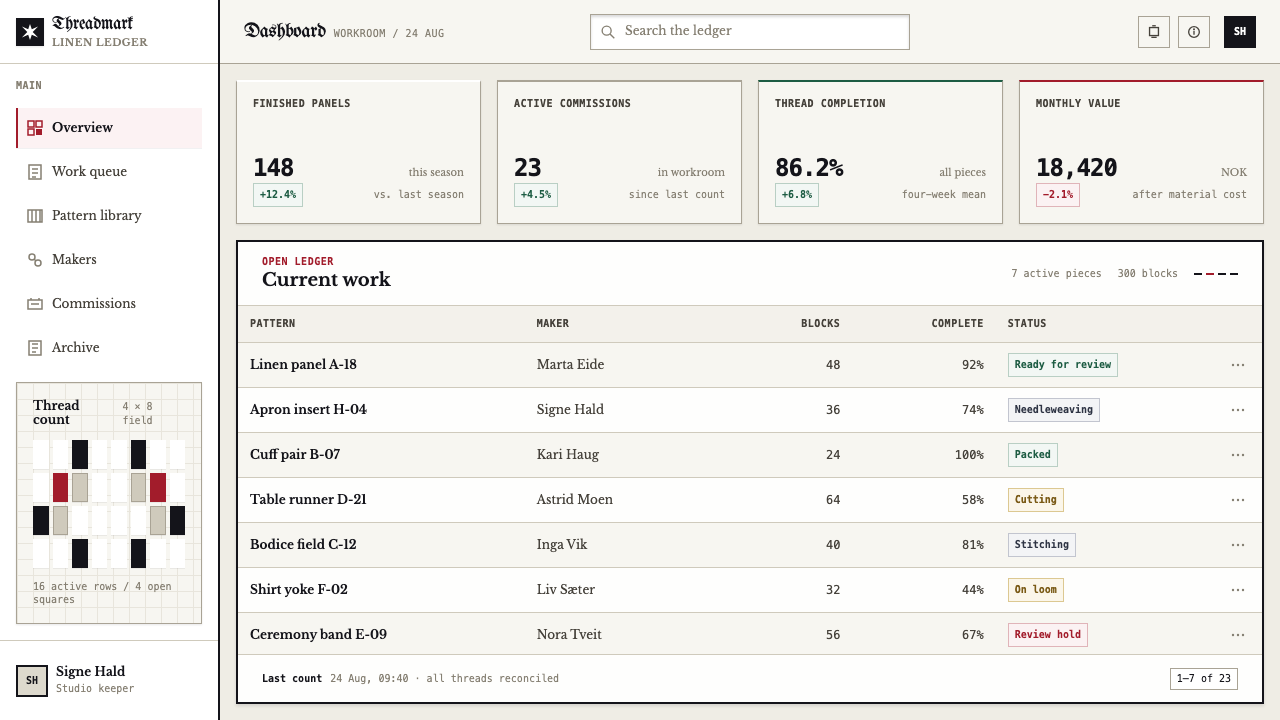The image size is (1280, 720).
Task: Go to the Makers page
Action: [109, 260]
